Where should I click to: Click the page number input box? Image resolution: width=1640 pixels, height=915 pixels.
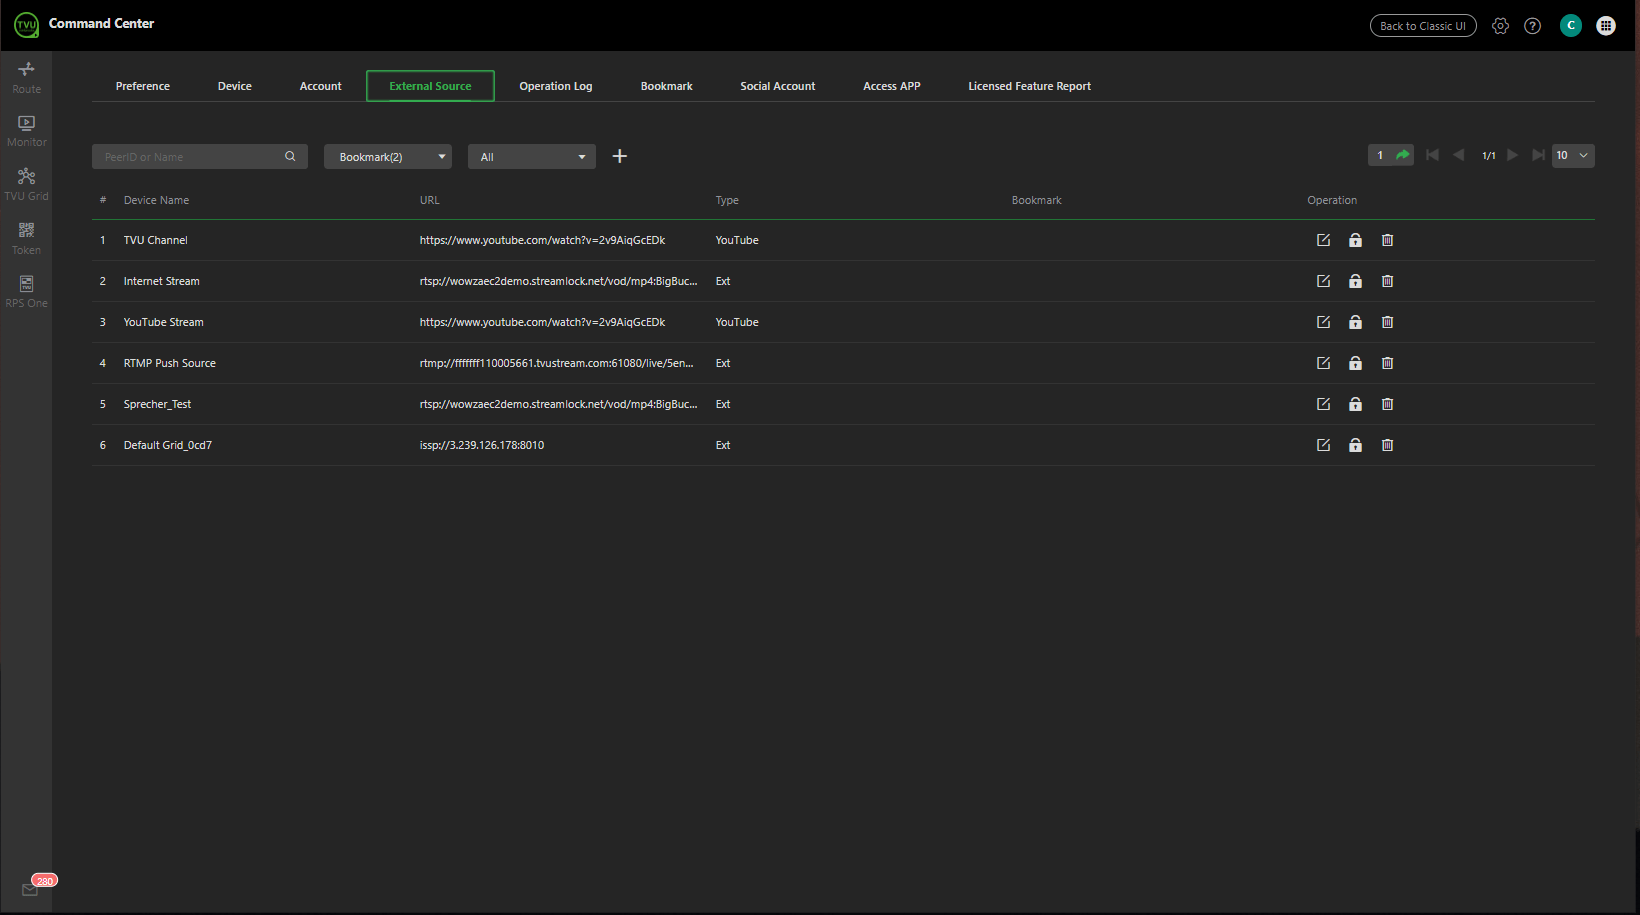[1381, 155]
